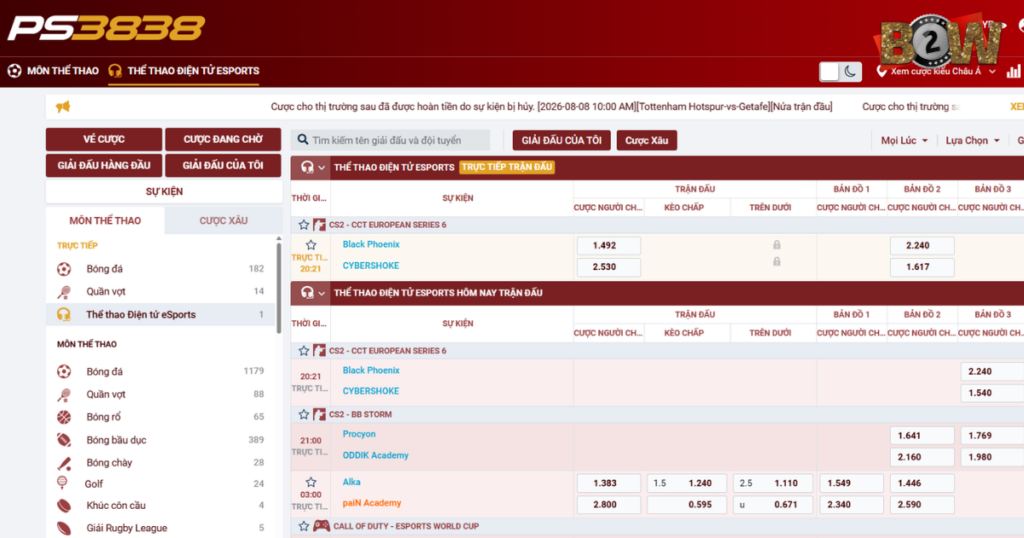The width and height of the screenshot is (1024, 538).
Task: Collapse the eSports Hôm Nay section
Action: [321, 293]
